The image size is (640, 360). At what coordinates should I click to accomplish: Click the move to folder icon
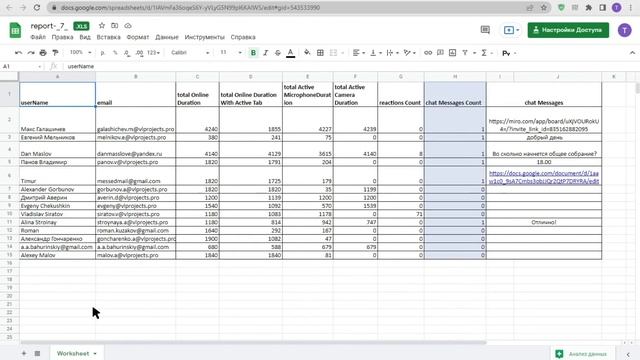115,26
